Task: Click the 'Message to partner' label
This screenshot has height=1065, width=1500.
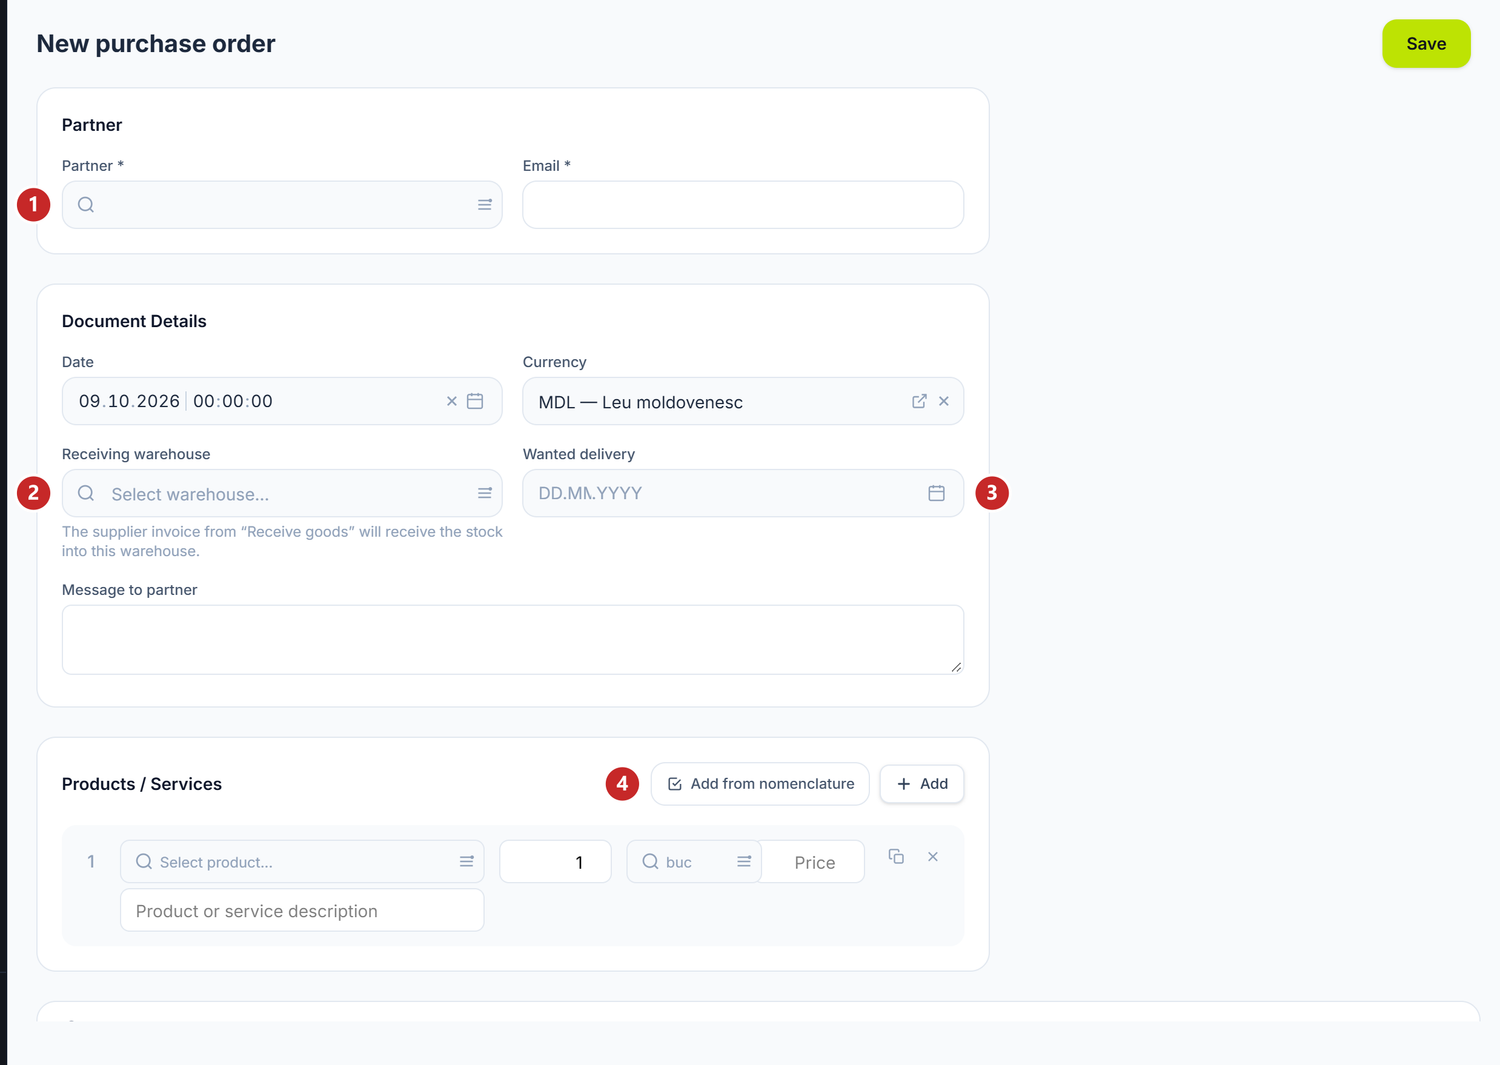Action: coord(130,590)
